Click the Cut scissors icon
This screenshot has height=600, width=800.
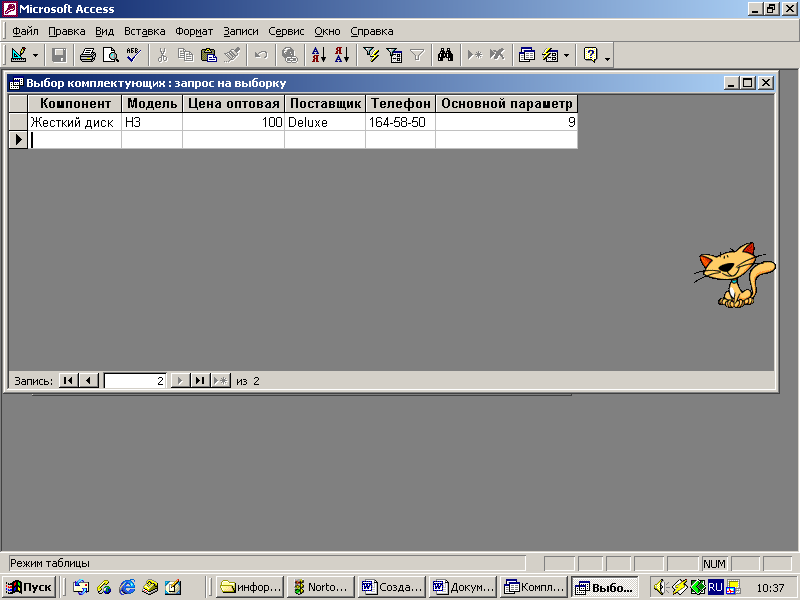click(162, 55)
